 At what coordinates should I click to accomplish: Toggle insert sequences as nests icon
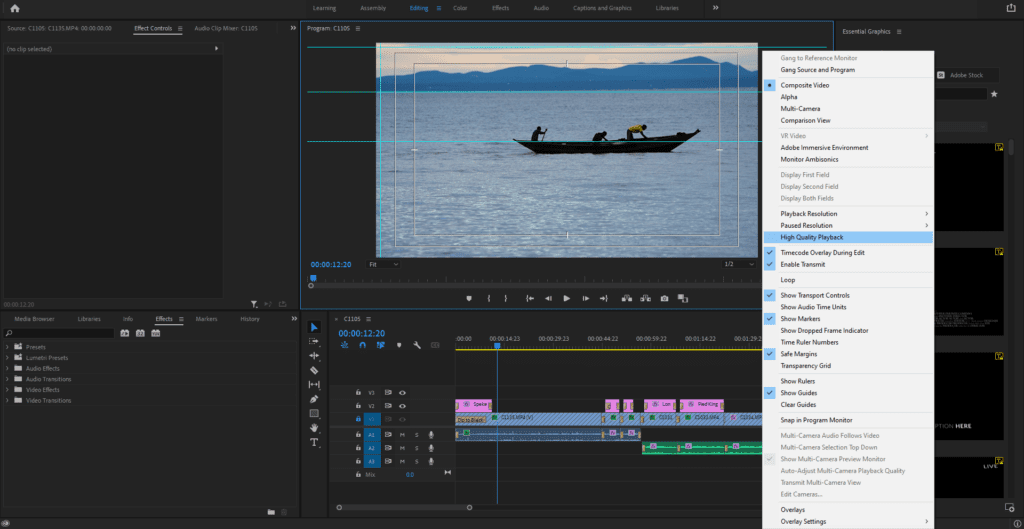345,345
